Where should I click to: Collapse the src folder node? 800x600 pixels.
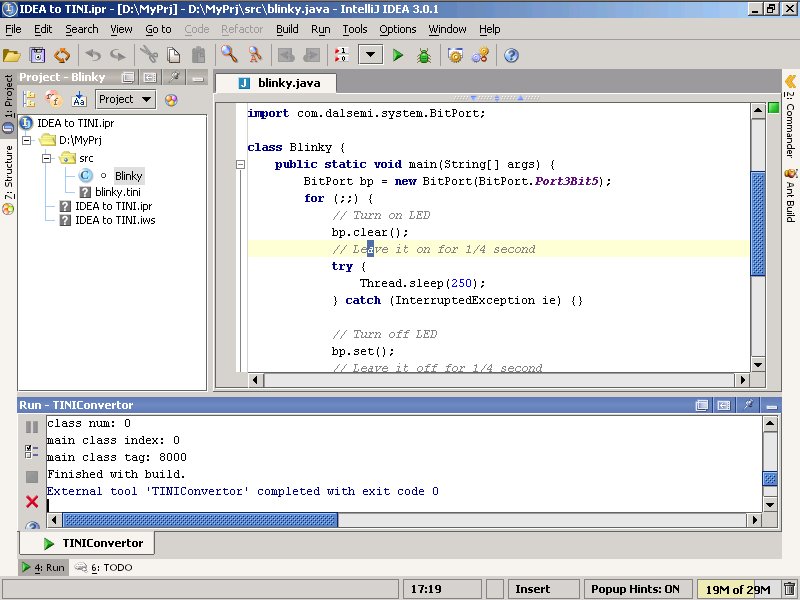[46, 158]
